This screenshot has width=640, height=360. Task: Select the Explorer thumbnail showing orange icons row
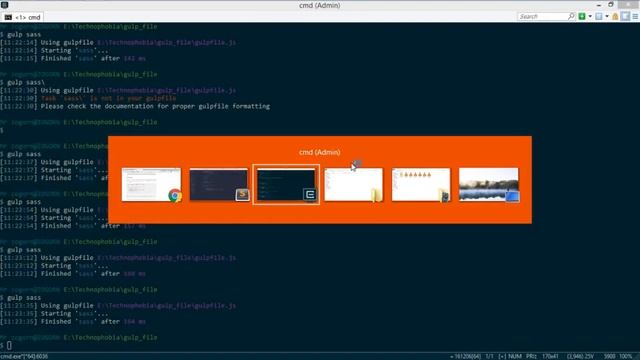click(421, 184)
